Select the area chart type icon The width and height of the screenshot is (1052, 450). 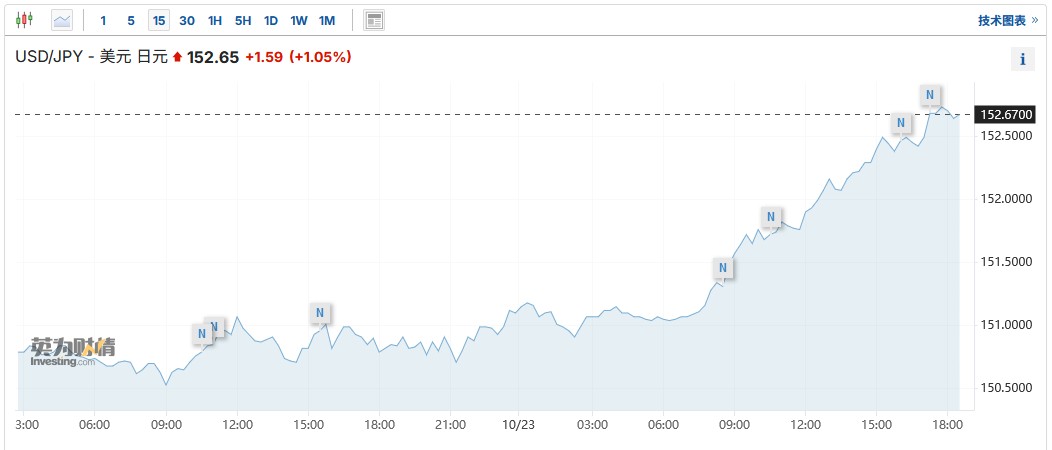click(x=62, y=20)
